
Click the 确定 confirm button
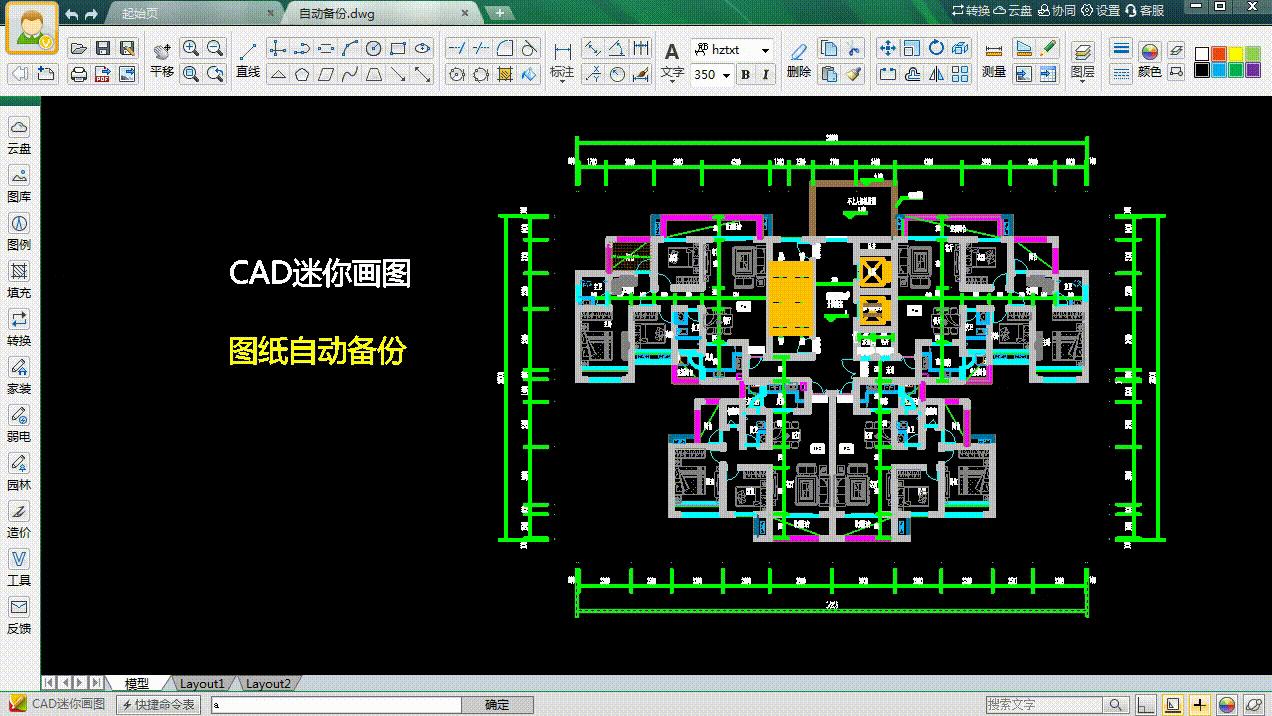pyautogui.click(x=497, y=705)
